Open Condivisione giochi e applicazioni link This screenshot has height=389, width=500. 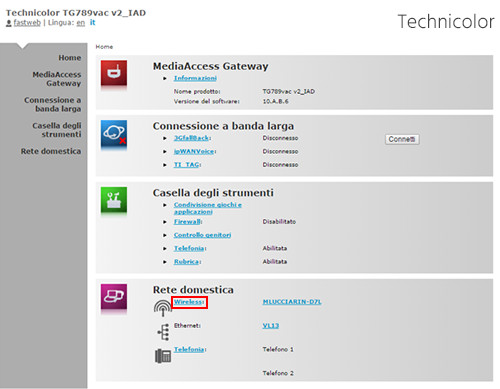(208, 208)
